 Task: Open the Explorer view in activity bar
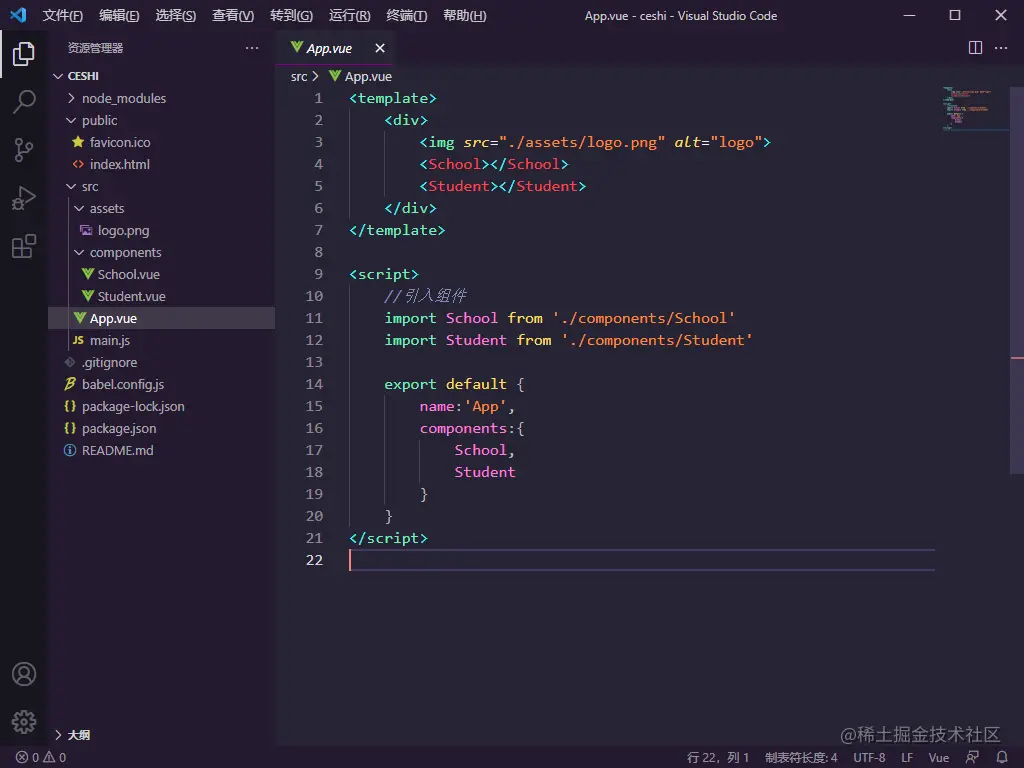(24, 54)
